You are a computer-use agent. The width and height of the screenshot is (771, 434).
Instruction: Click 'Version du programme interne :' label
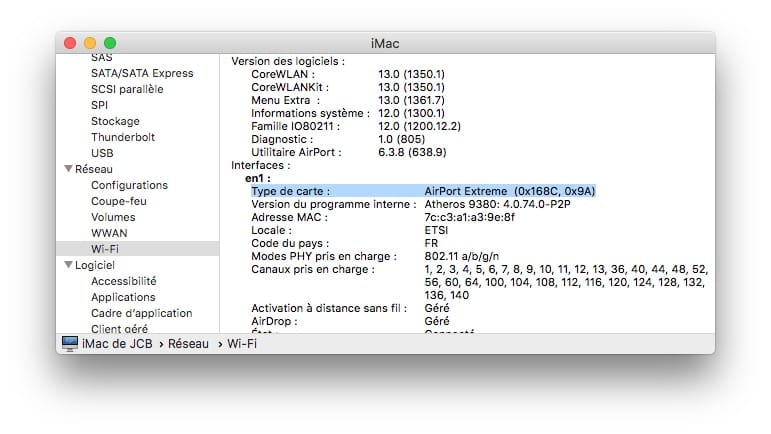[334, 204]
